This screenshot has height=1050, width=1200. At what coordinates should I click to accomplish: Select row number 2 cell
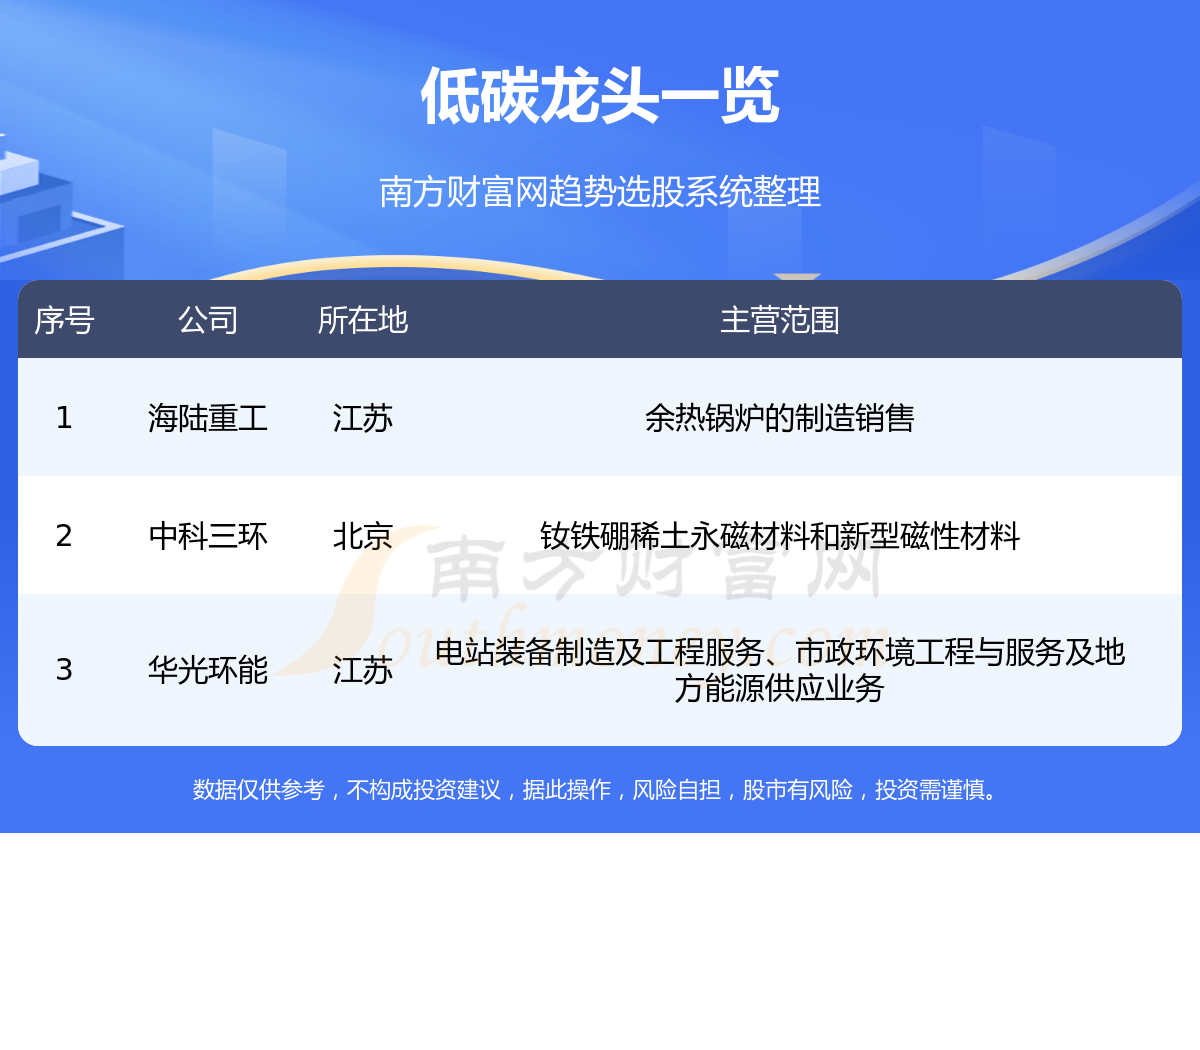point(64,535)
